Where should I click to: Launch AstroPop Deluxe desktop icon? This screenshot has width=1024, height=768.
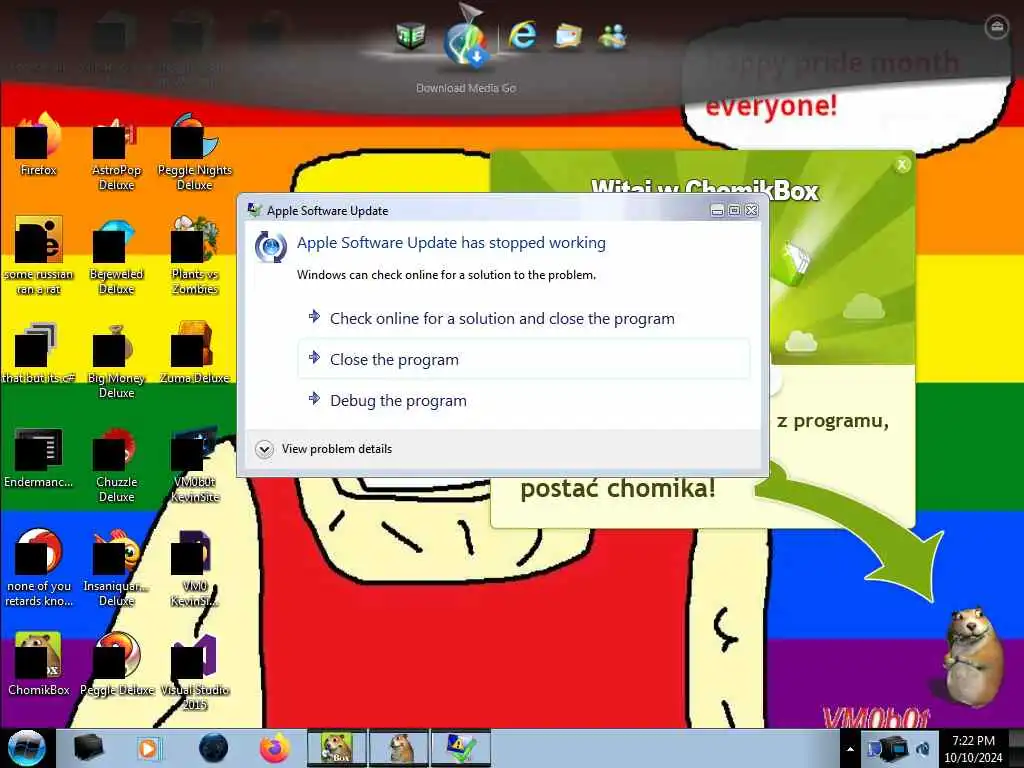(x=116, y=152)
